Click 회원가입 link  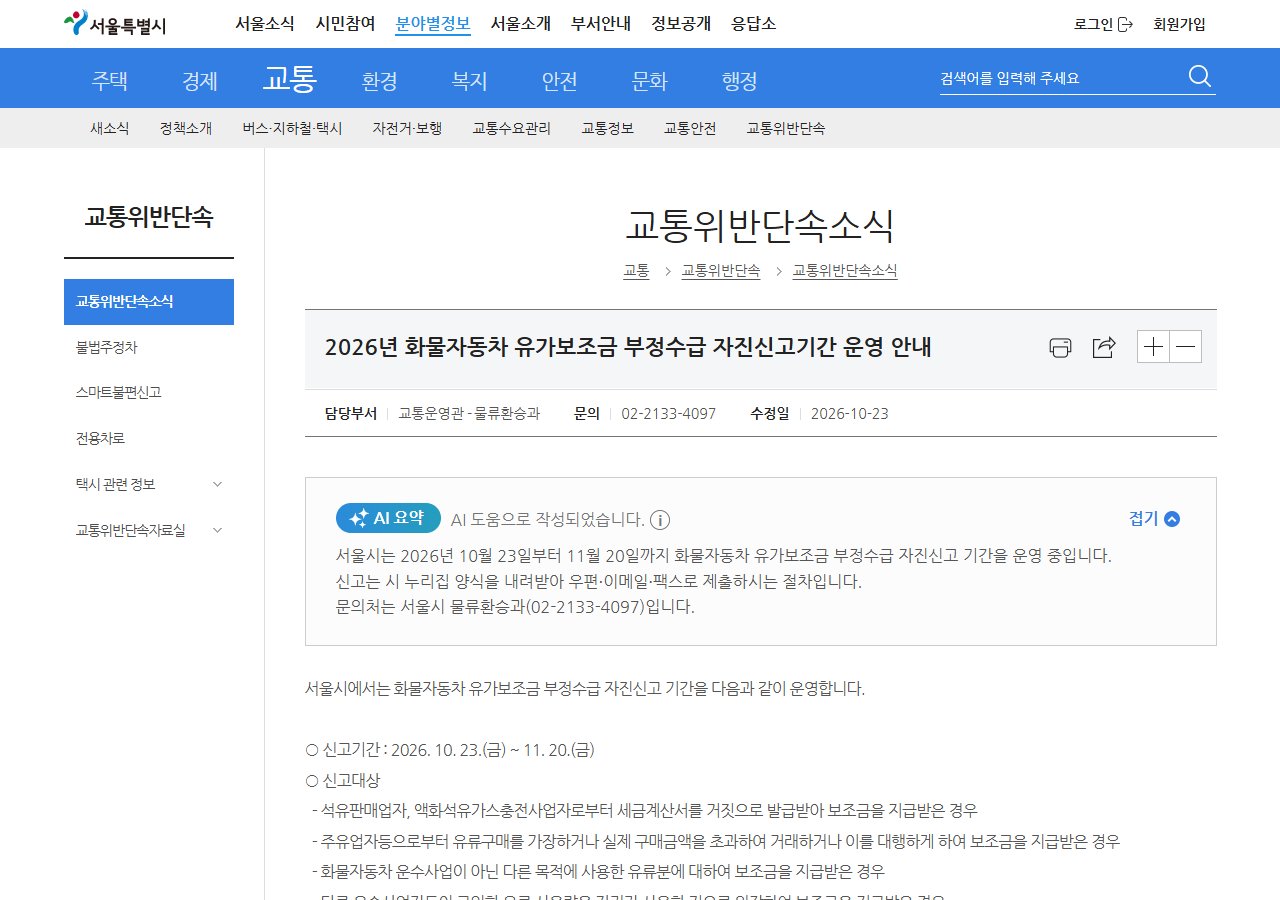pyautogui.click(x=1180, y=24)
